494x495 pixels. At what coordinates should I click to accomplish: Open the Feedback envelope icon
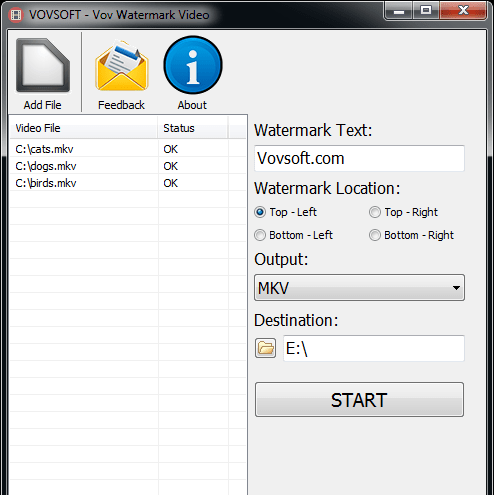pos(121,65)
